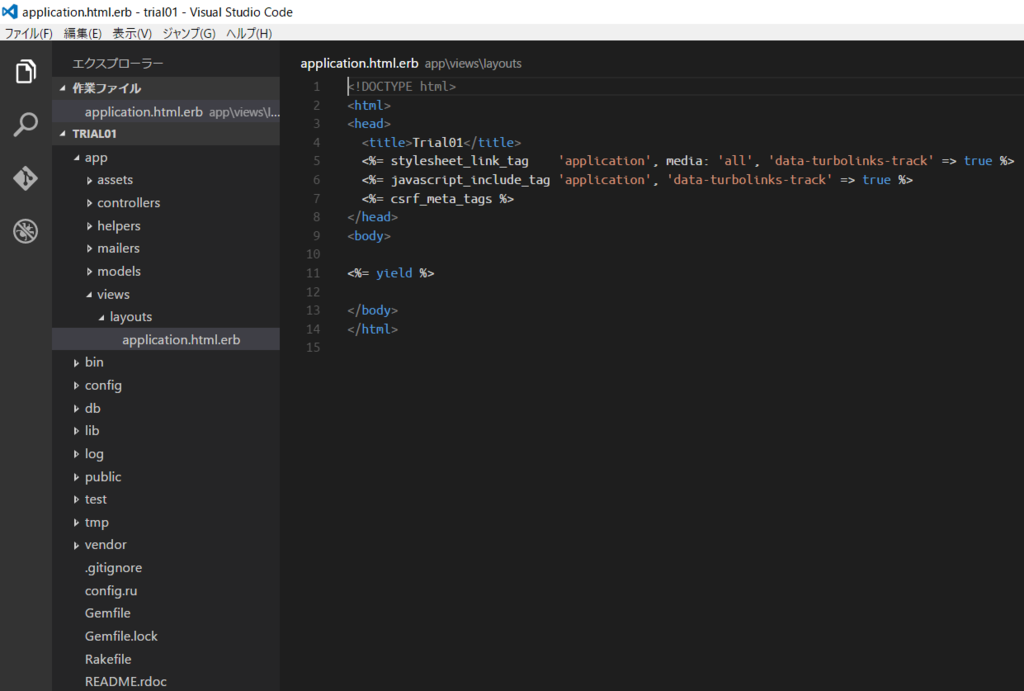Click stylesheet_link_tag in line 5
Screen dimensions: 1024x691
pyautogui.click(x=459, y=161)
